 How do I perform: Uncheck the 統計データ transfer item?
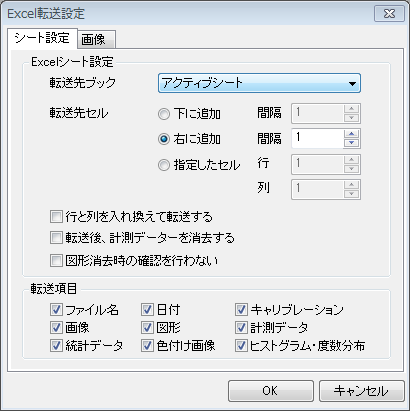(x=56, y=346)
